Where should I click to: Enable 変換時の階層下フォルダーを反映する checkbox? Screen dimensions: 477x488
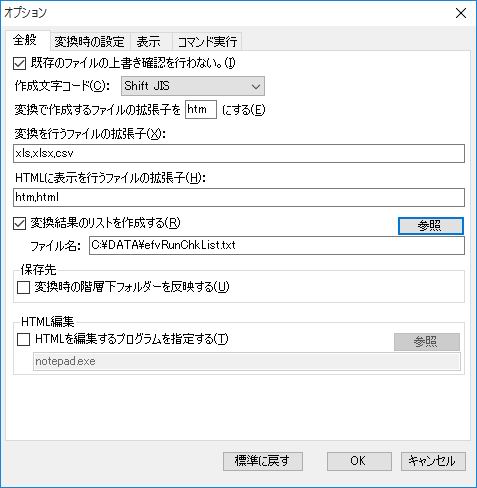click(x=23, y=287)
